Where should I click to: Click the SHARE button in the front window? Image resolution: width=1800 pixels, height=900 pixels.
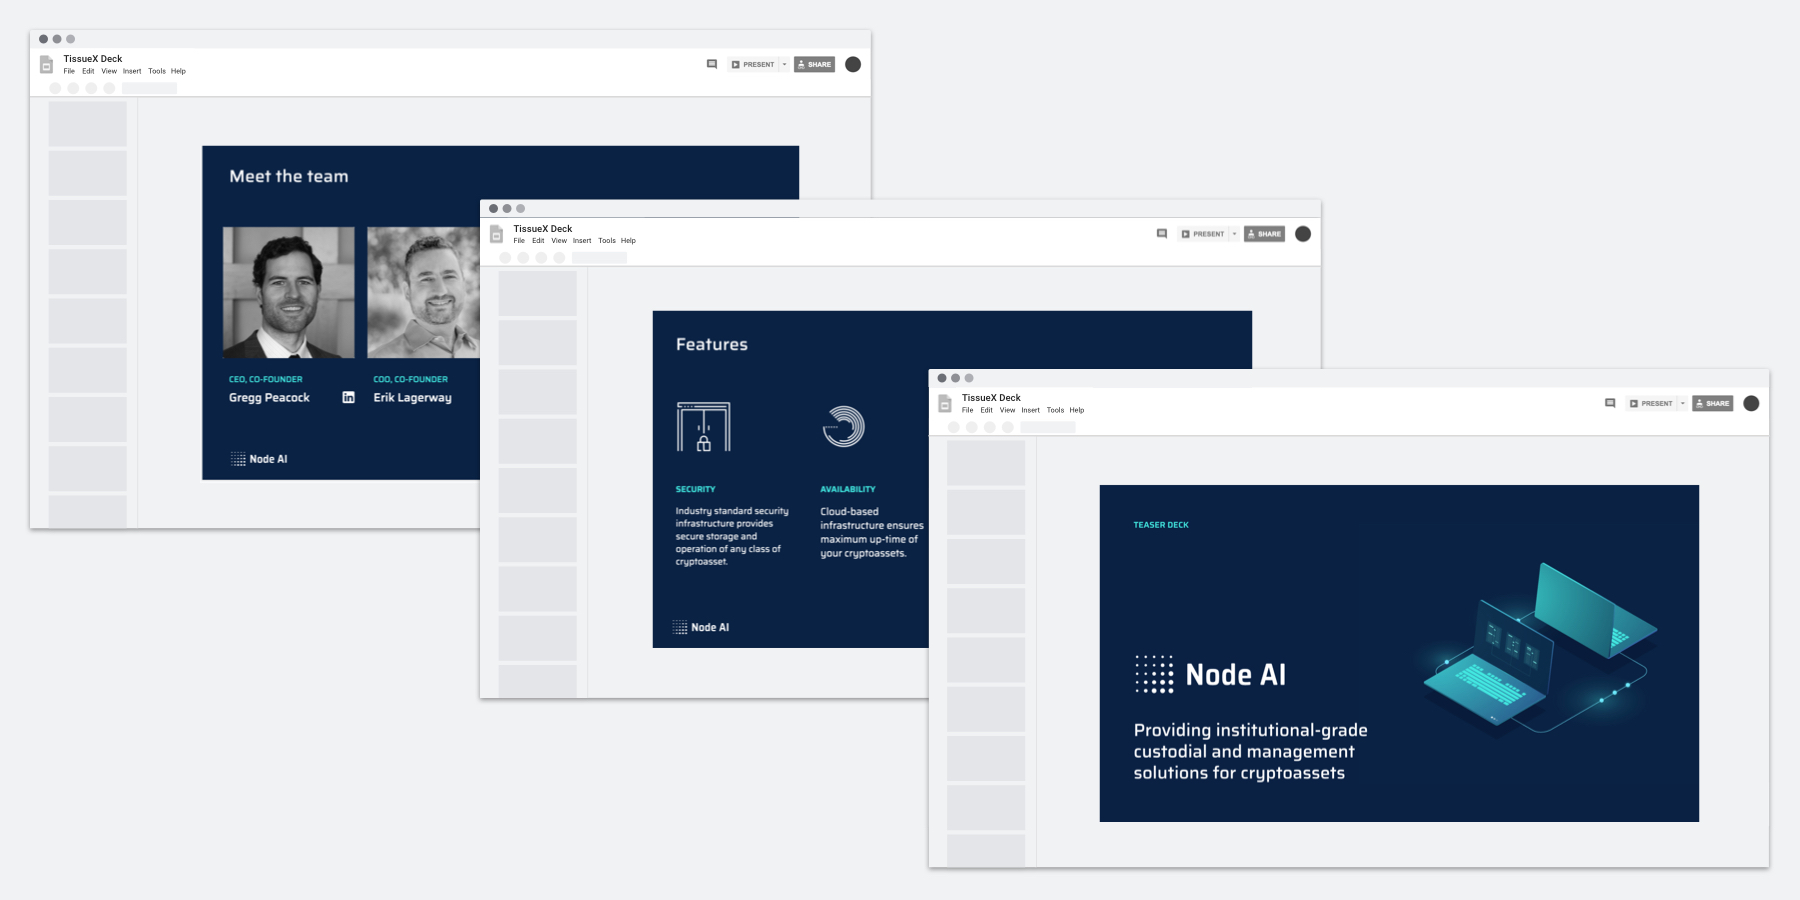1712,403
